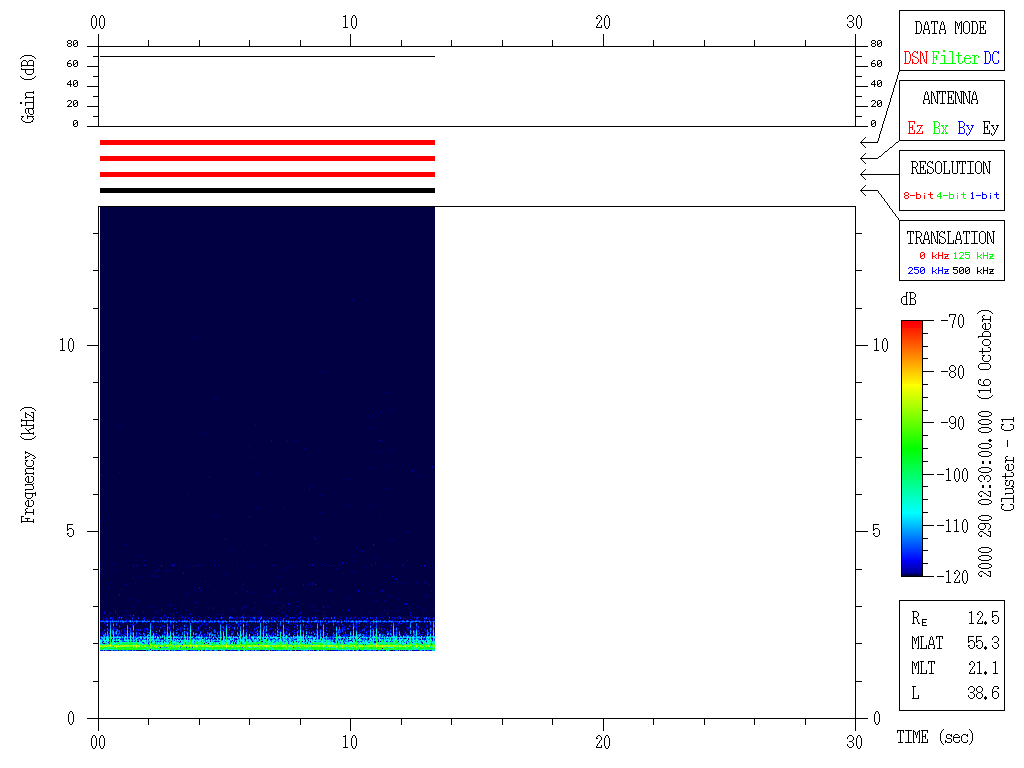
Task: Click the L value 38.6
Action: (x=983, y=692)
